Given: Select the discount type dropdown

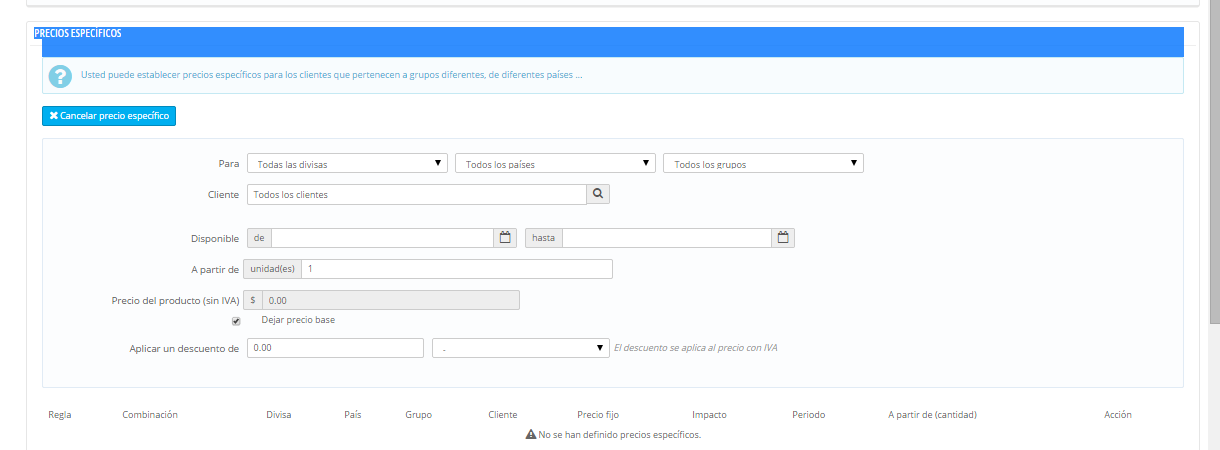Looking at the screenshot, I should tap(520, 348).
